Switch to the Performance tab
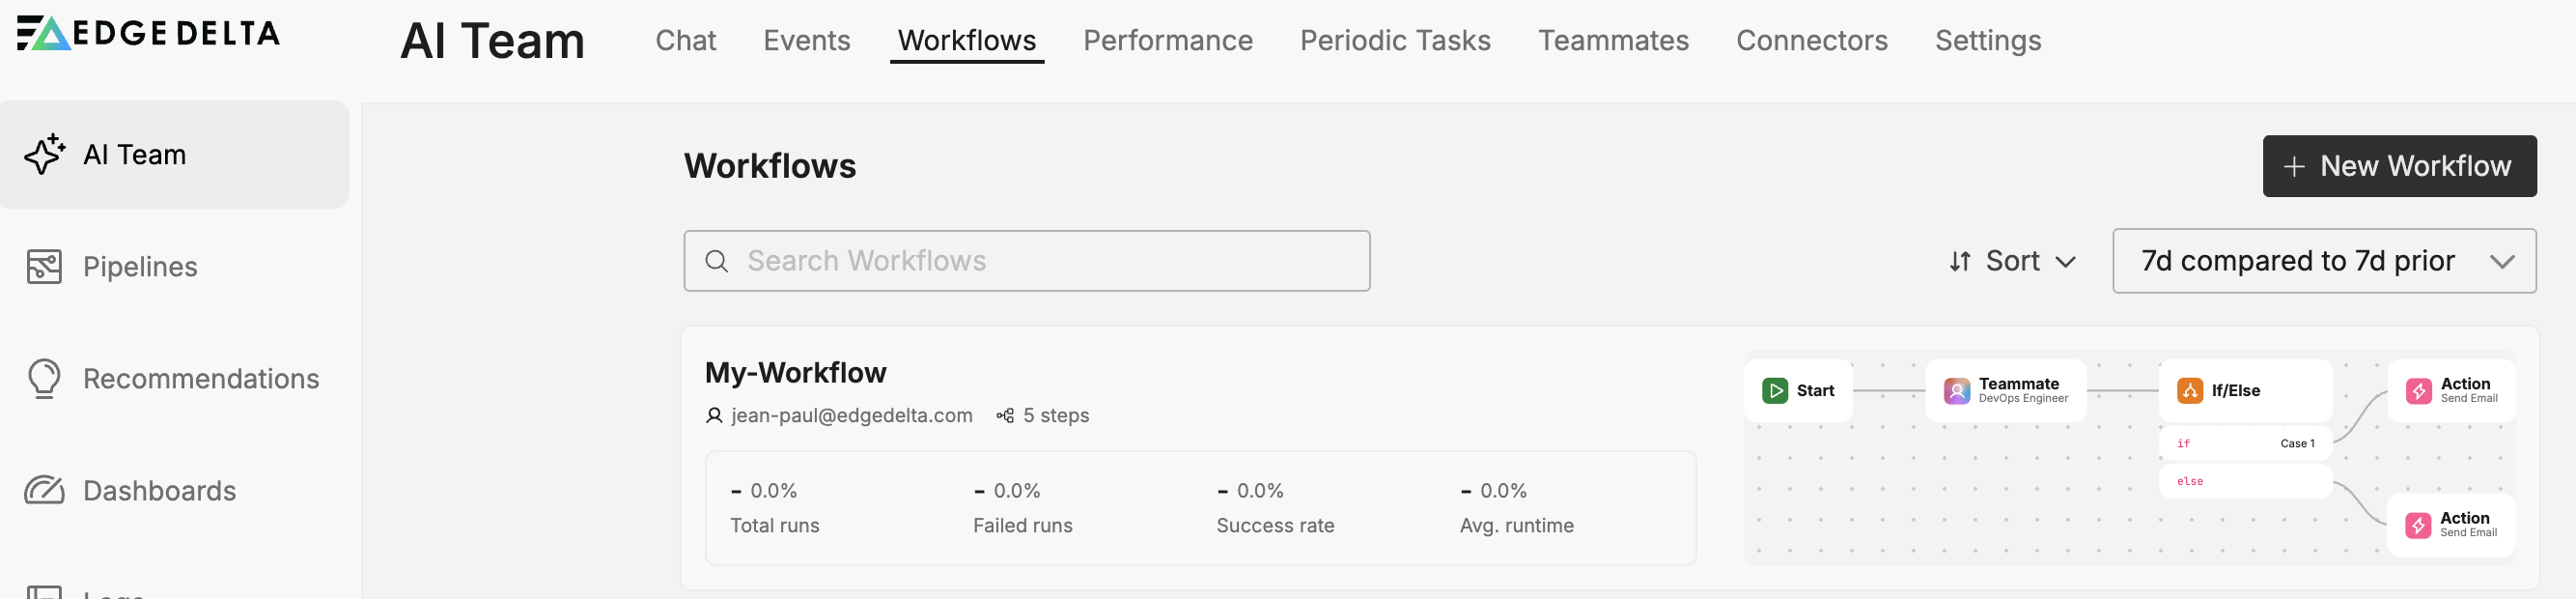Image resolution: width=2576 pixels, height=599 pixels. pyautogui.click(x=1167, y=41)
